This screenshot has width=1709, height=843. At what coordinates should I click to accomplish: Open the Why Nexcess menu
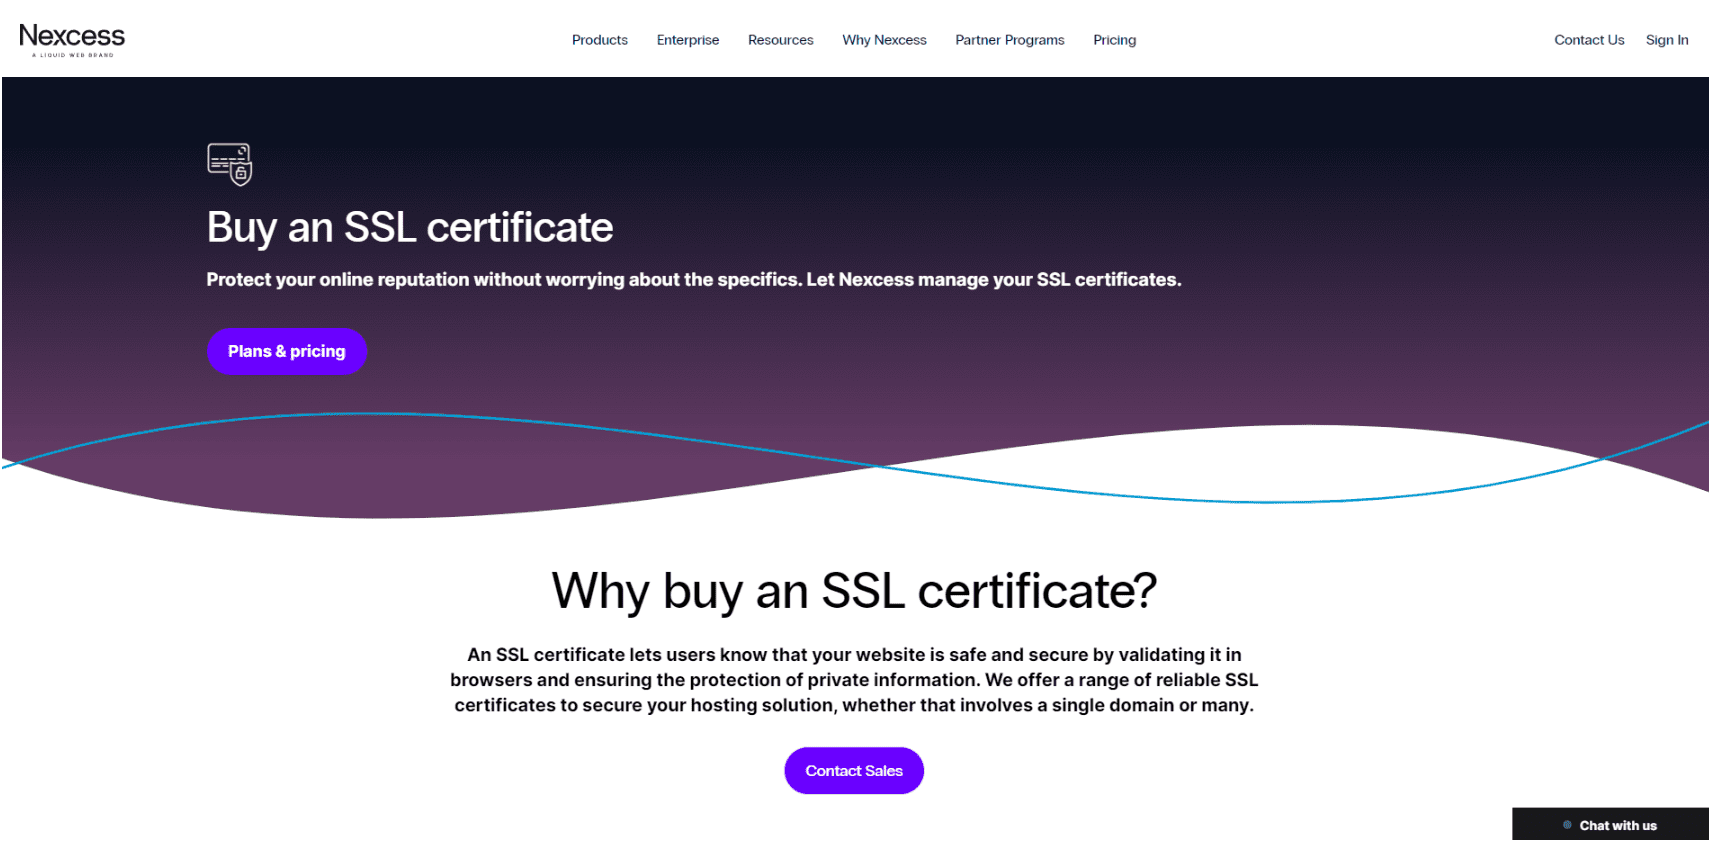click(x=884, y=40)
